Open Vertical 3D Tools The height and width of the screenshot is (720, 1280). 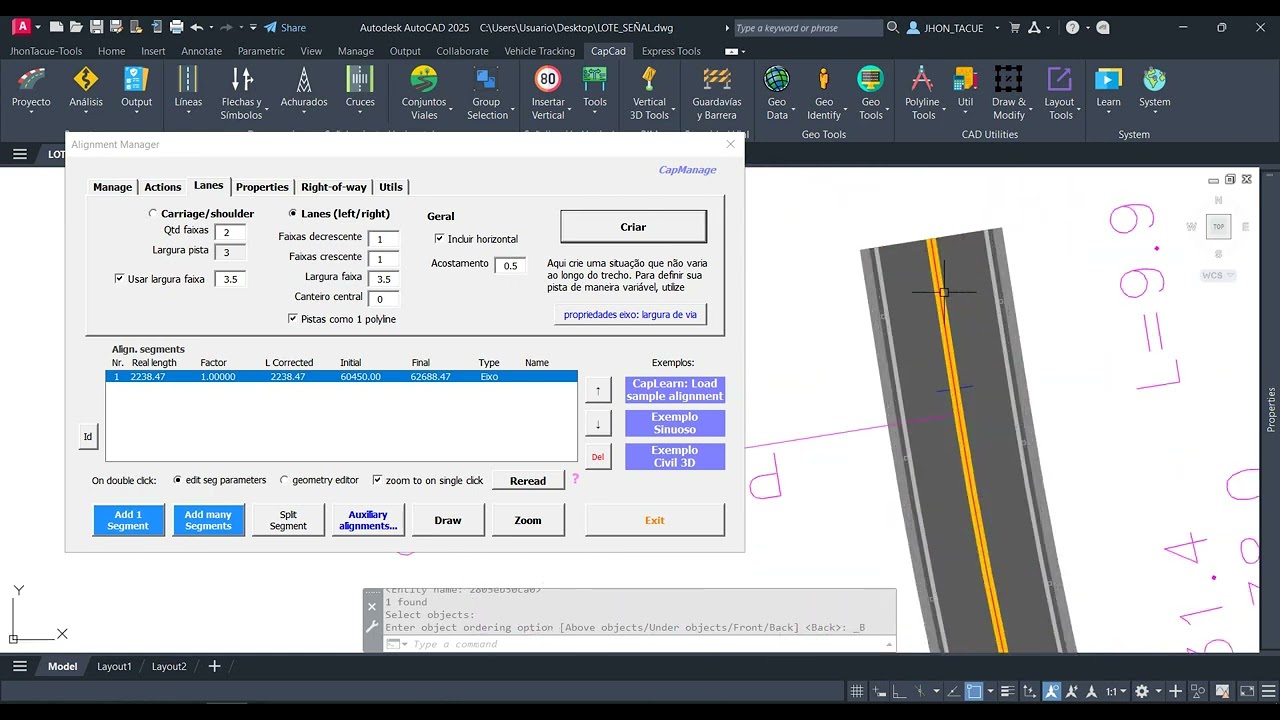[649, 93]
